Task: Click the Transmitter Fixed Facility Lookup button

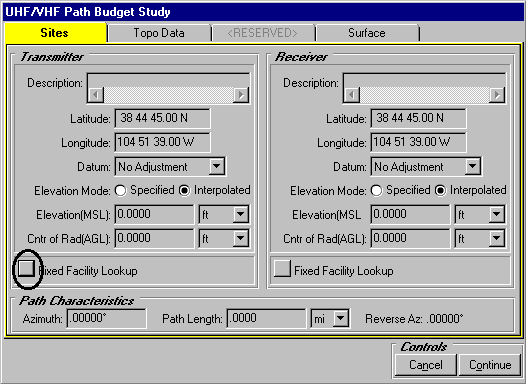Action: tap(26, 269)
